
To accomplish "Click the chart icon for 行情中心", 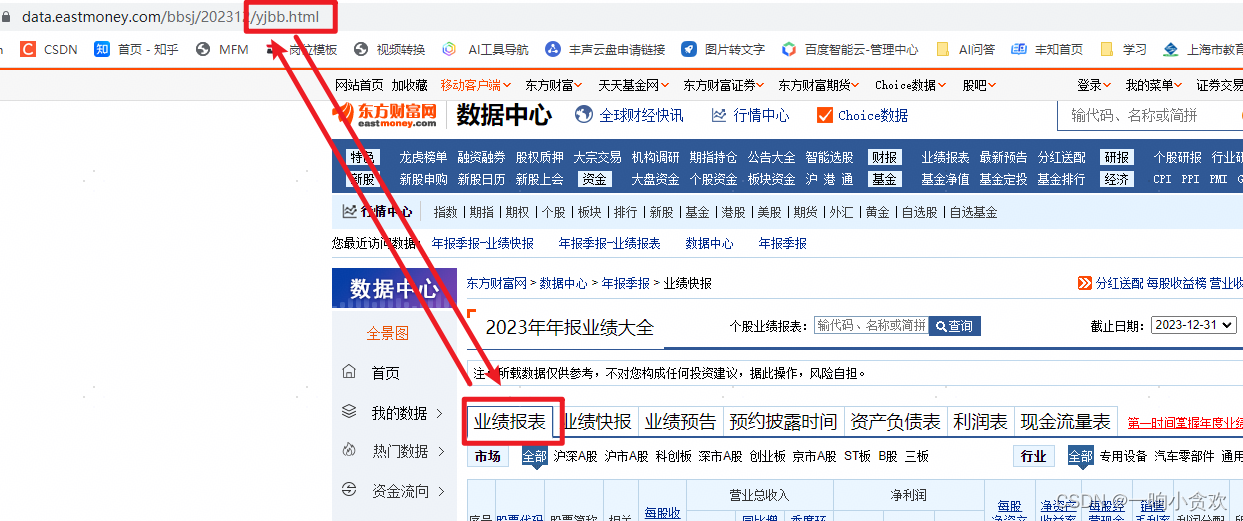I will [719, 115].
